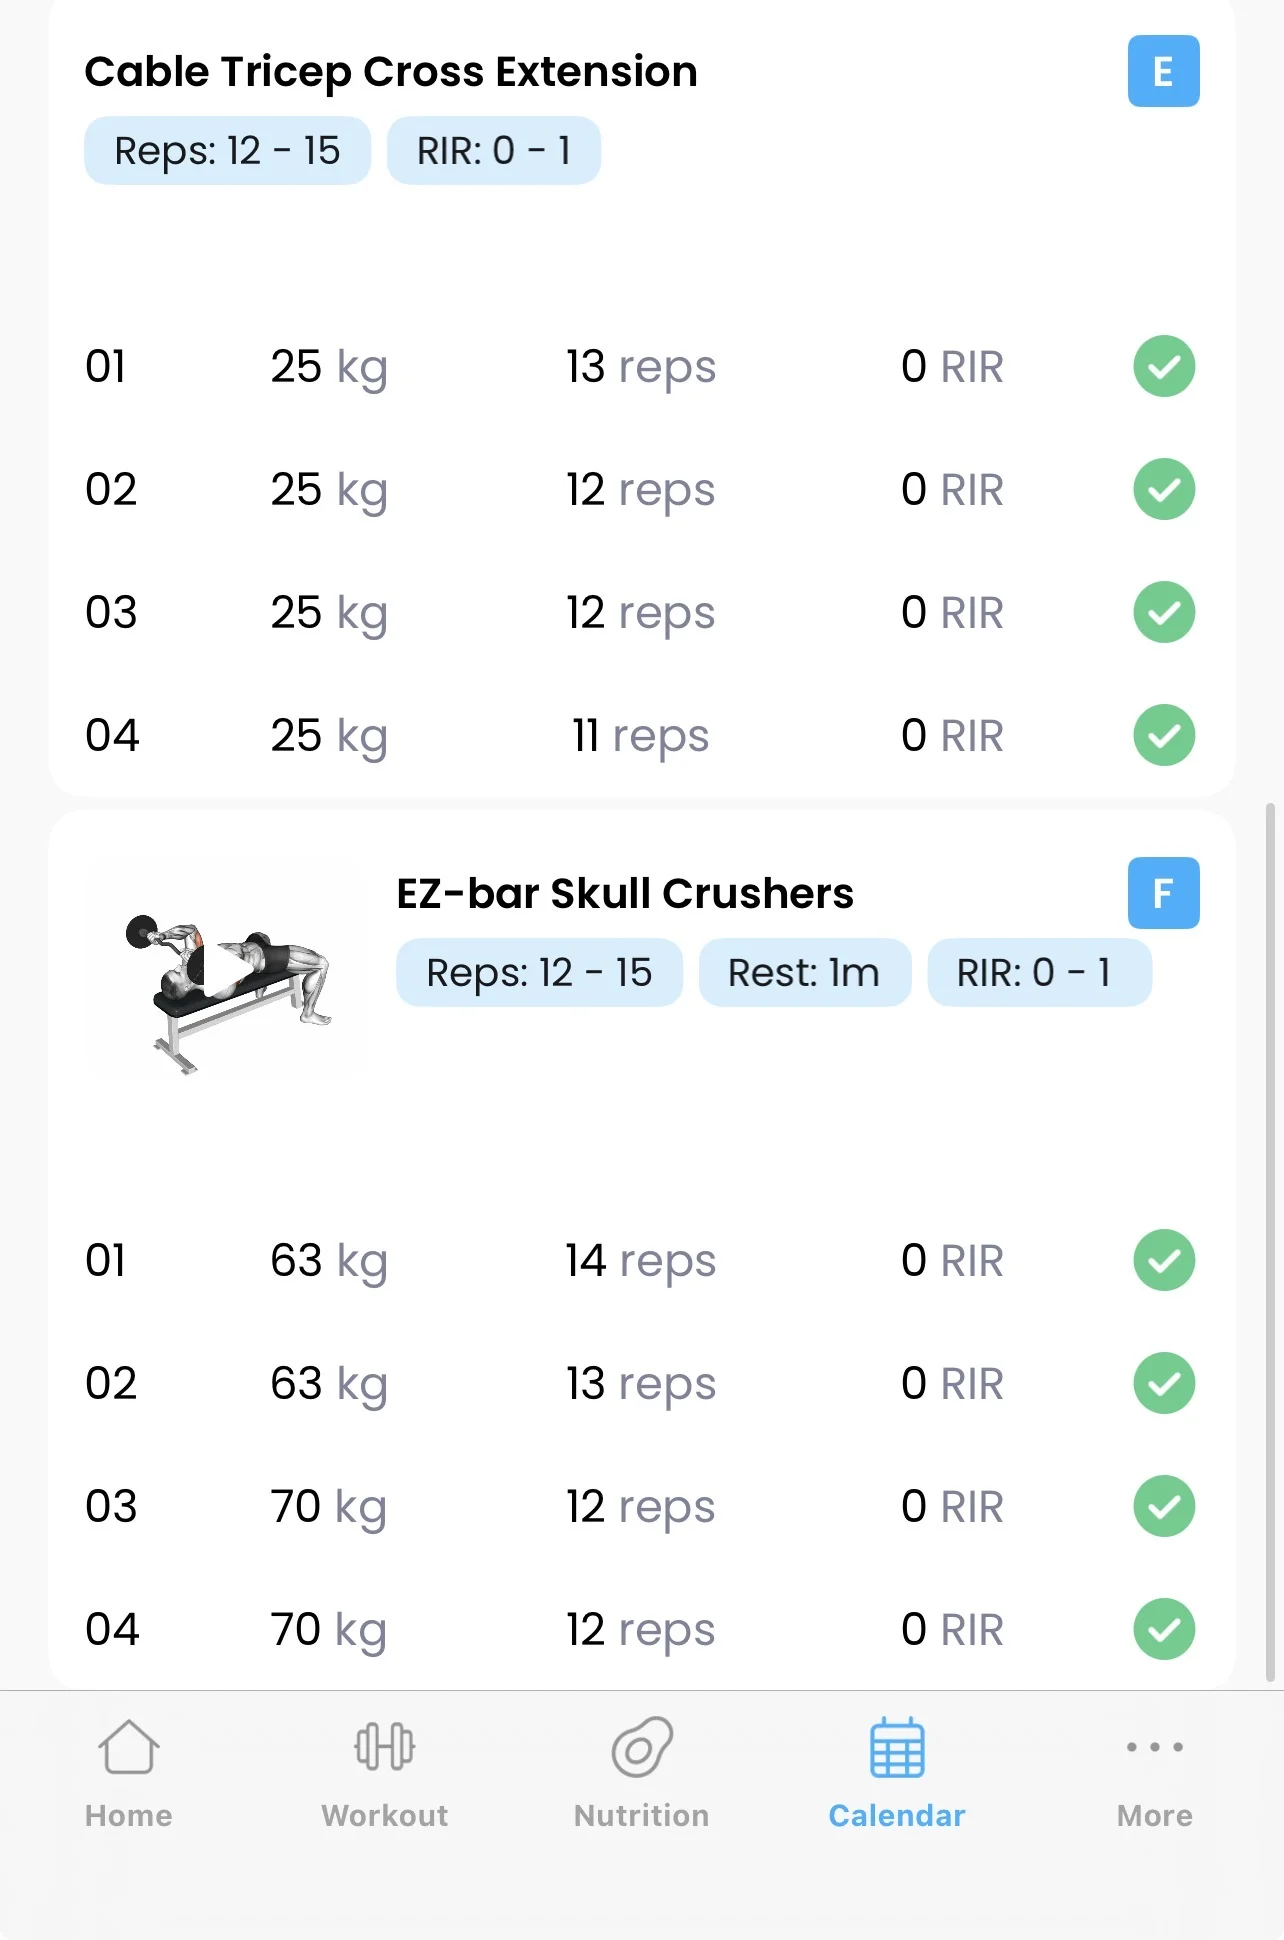The image size is (1284, 1940).
Task: Open the More options menu
Action: pos(1154,1748)
